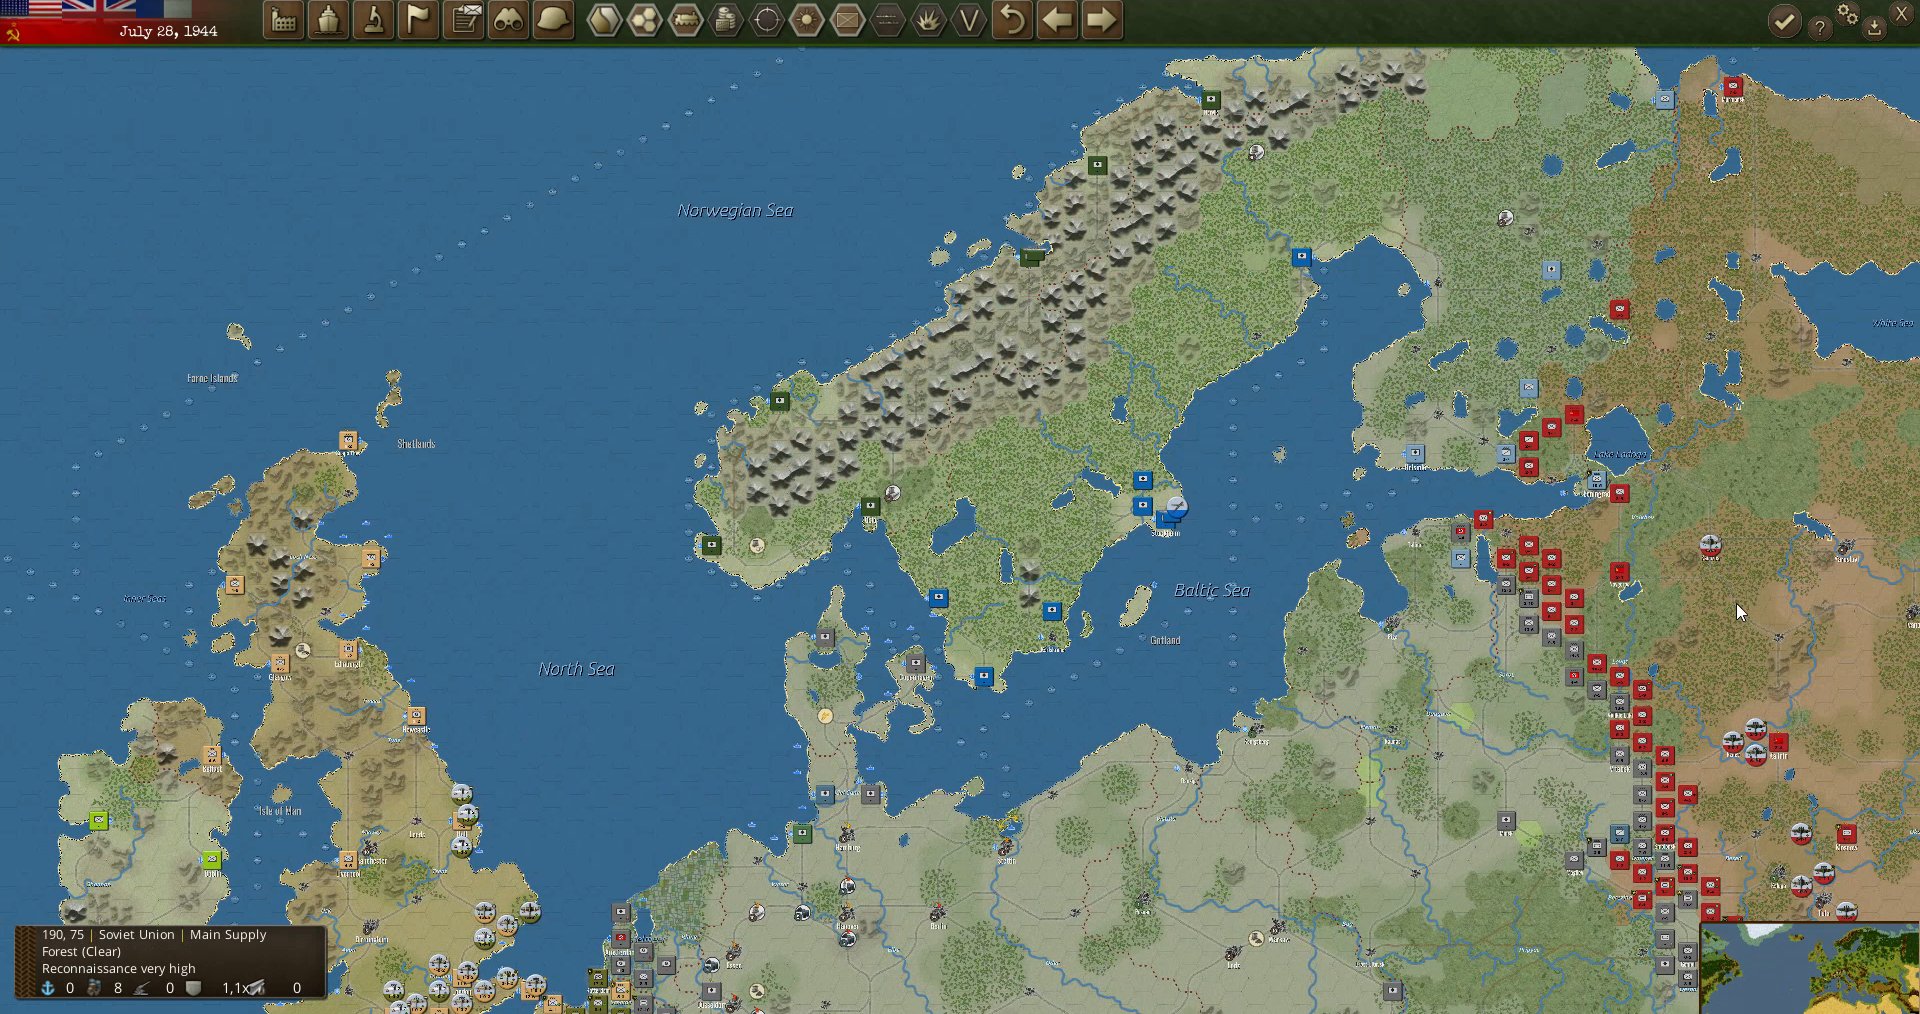Click the Gotland island label
Image resolution: width=1920 pixels, height=1014 pixels.
pyautogui.click(x=1165, y=640)
